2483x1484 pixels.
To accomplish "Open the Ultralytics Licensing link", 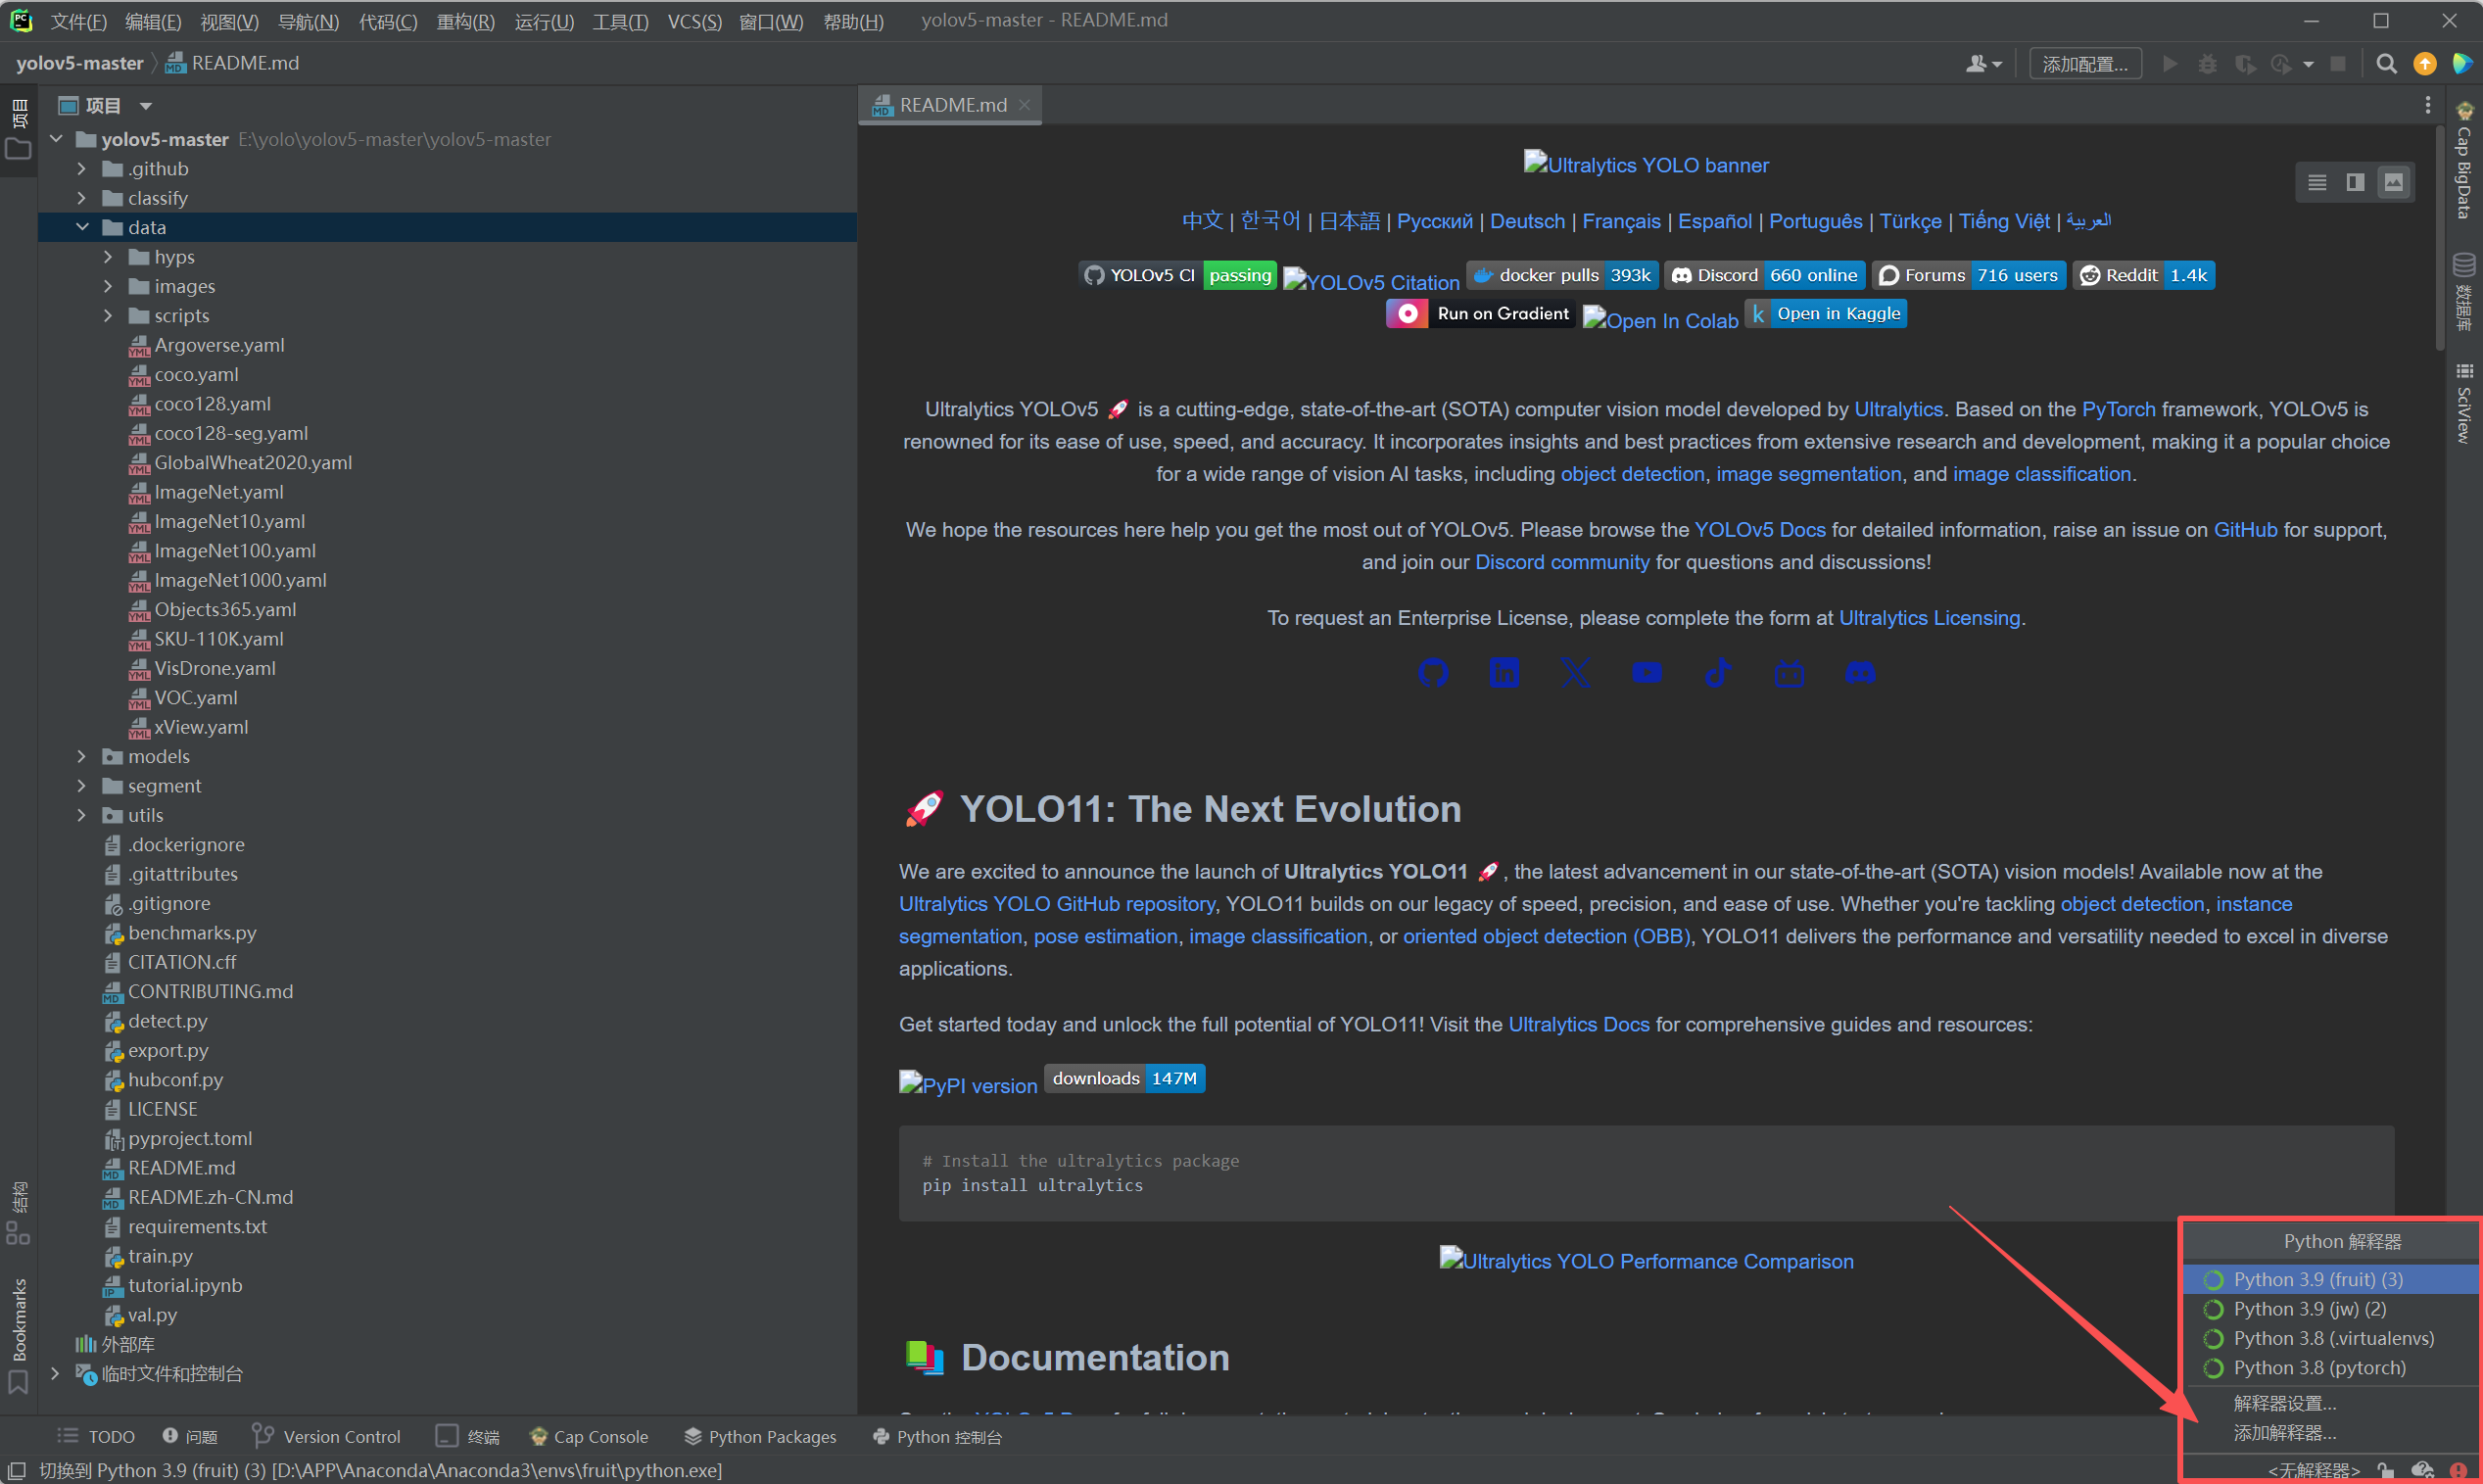I will [x=1929, y=618].
